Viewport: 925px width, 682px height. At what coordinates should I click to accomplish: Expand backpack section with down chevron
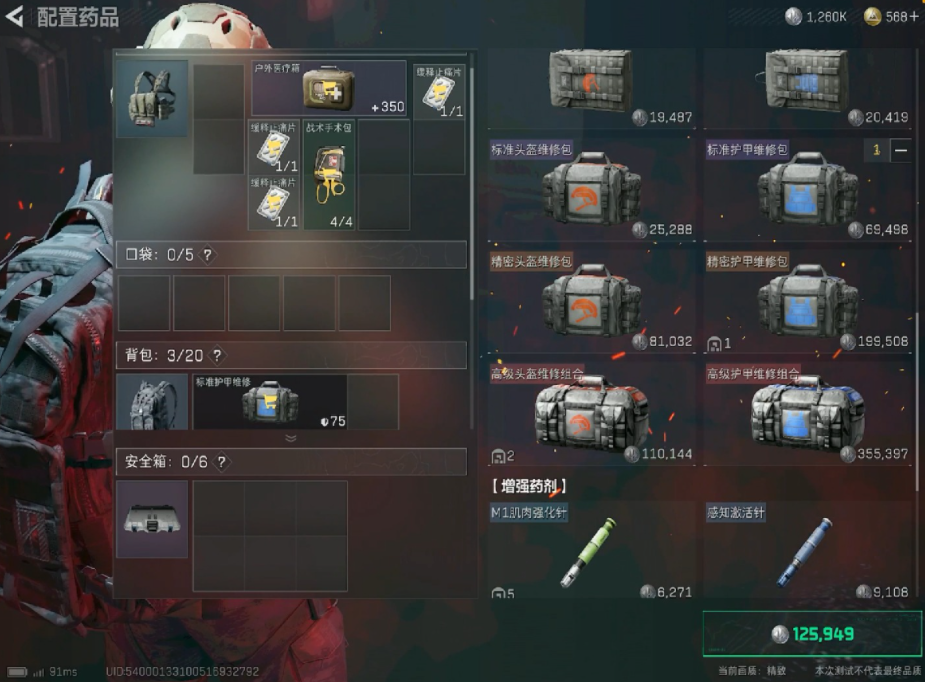pos(291,438)
